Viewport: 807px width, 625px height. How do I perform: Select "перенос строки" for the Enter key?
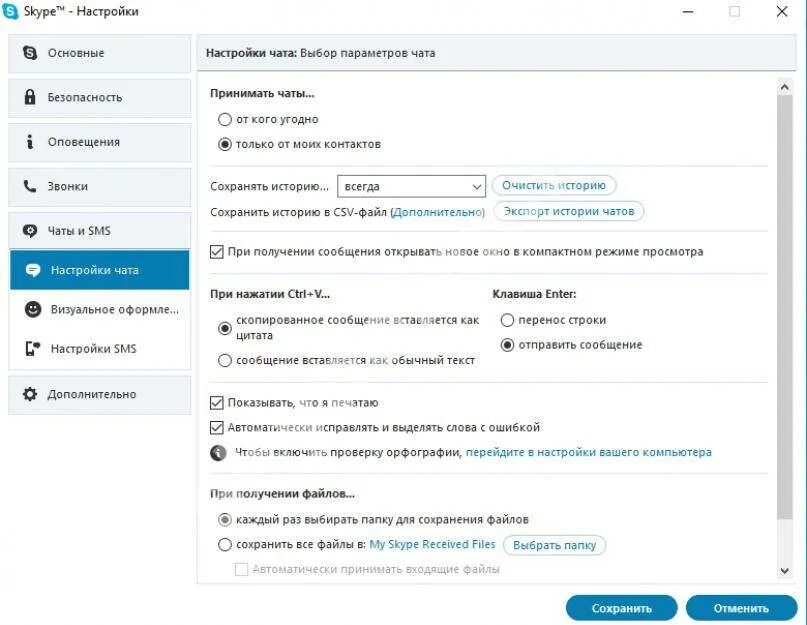[507, 320]
